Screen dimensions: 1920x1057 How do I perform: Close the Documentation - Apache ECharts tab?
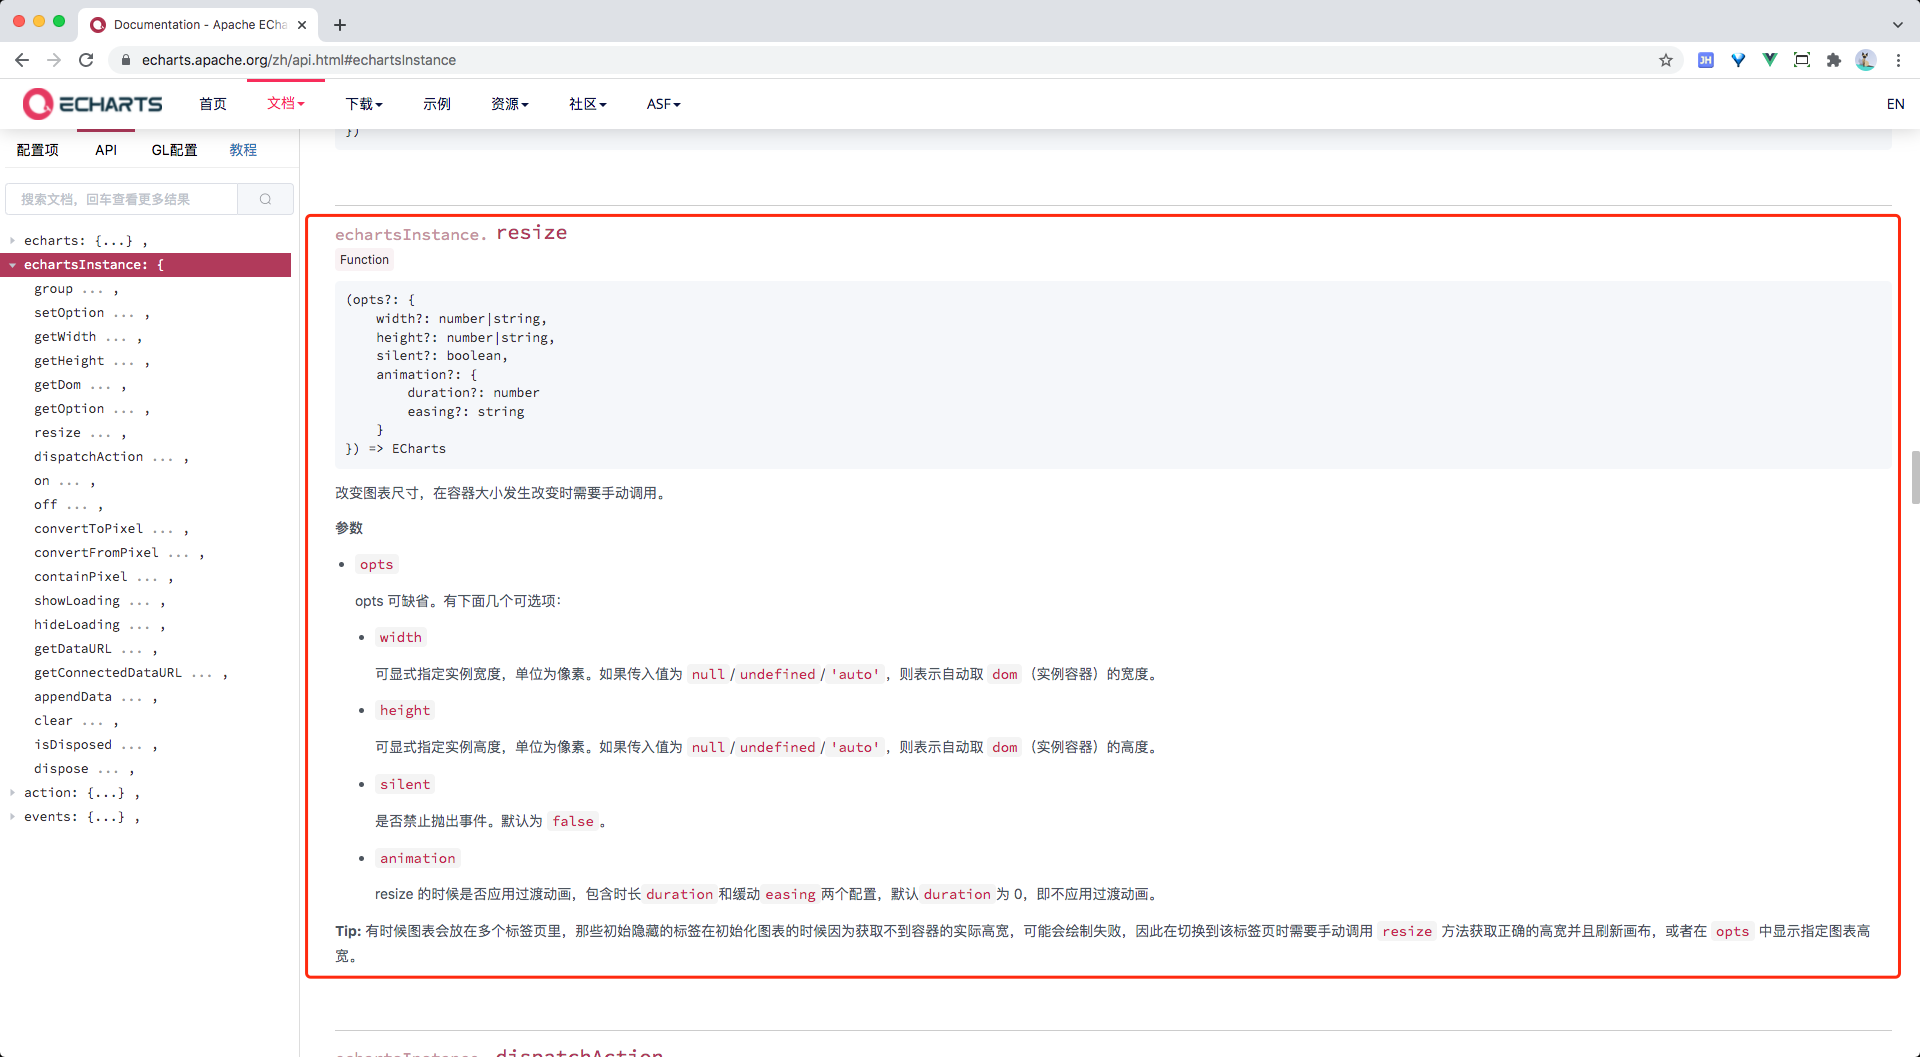point(302,25)
